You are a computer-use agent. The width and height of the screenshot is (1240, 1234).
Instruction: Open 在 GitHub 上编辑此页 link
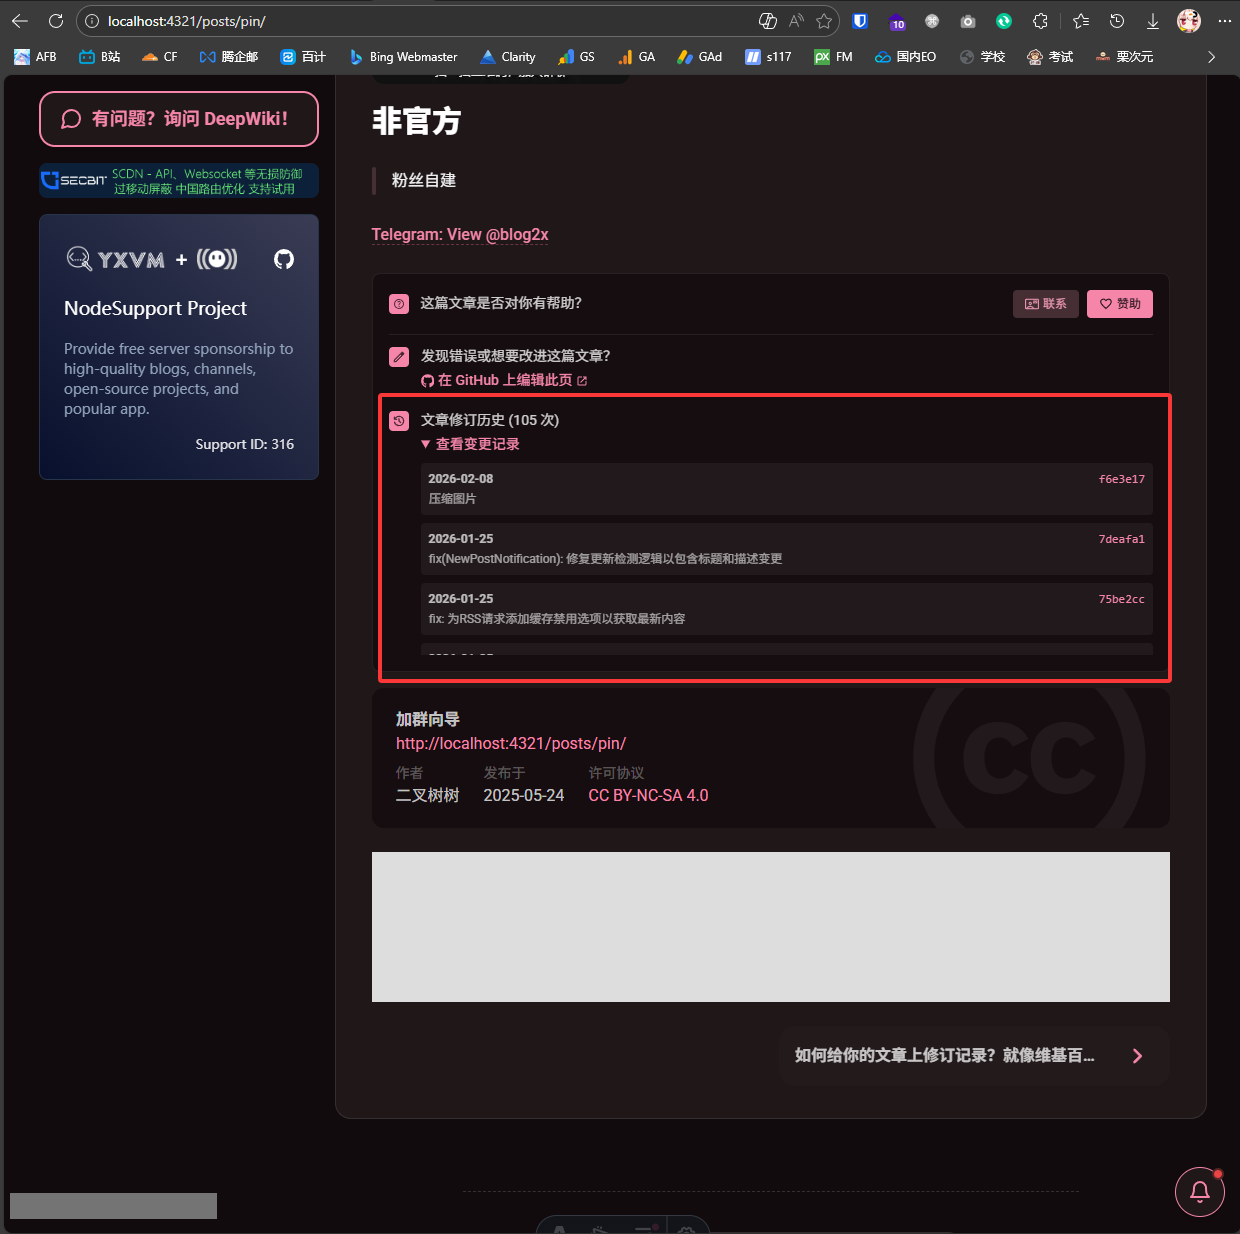[x=504, y=380]
